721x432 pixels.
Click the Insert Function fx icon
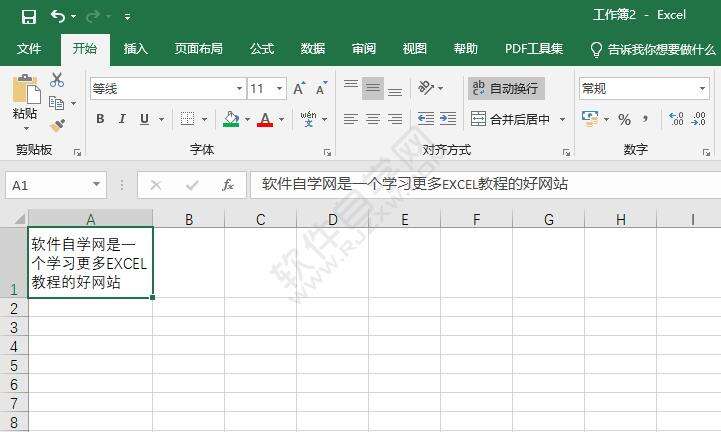tap(228, 185)
